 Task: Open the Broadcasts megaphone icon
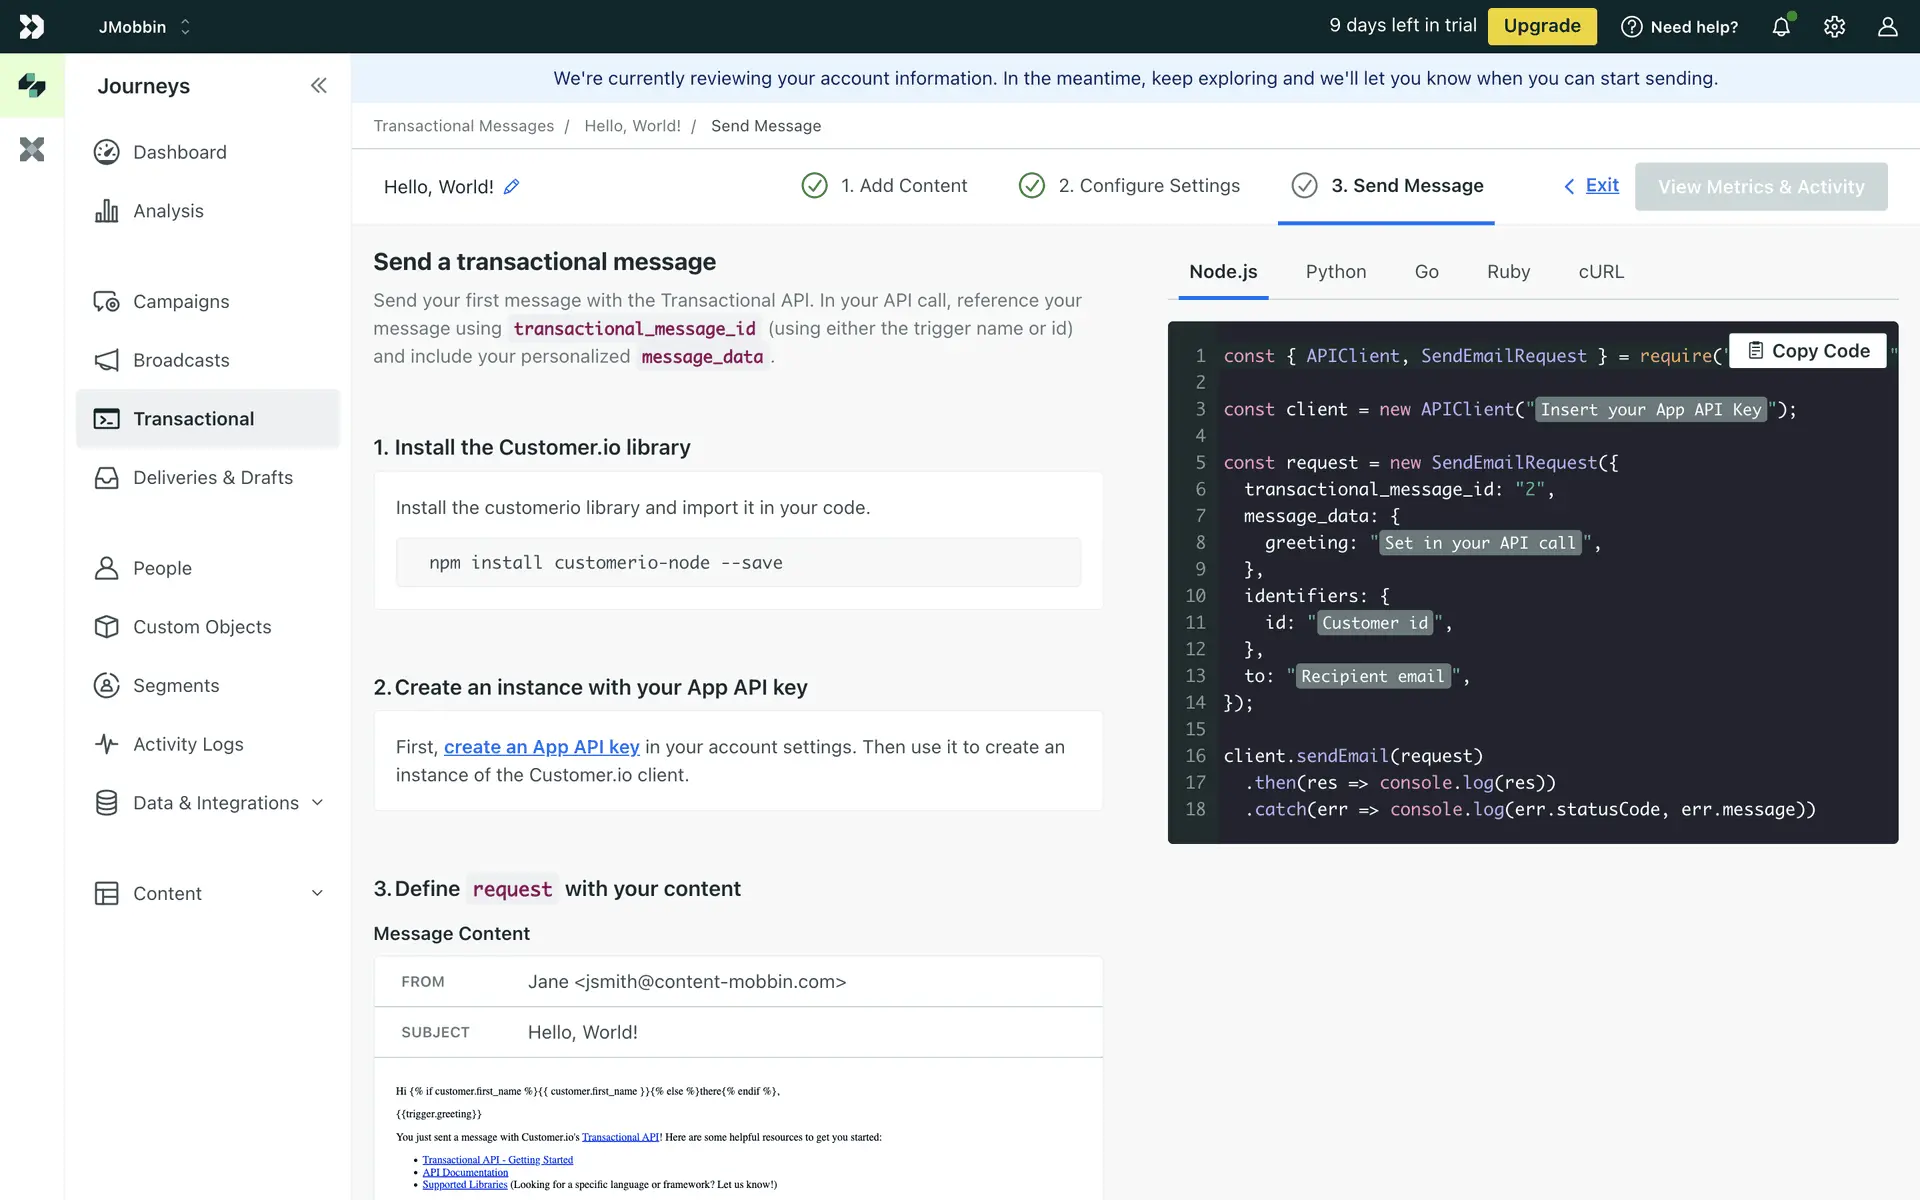(106, 360)
